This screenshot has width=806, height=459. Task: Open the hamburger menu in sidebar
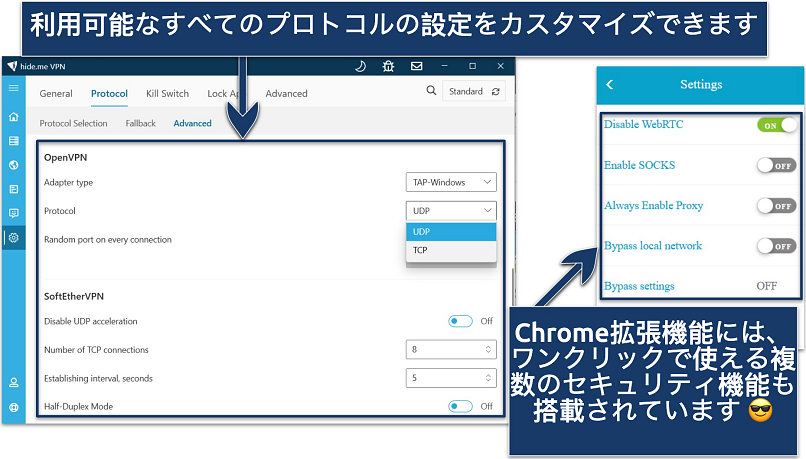pos(14,88)
